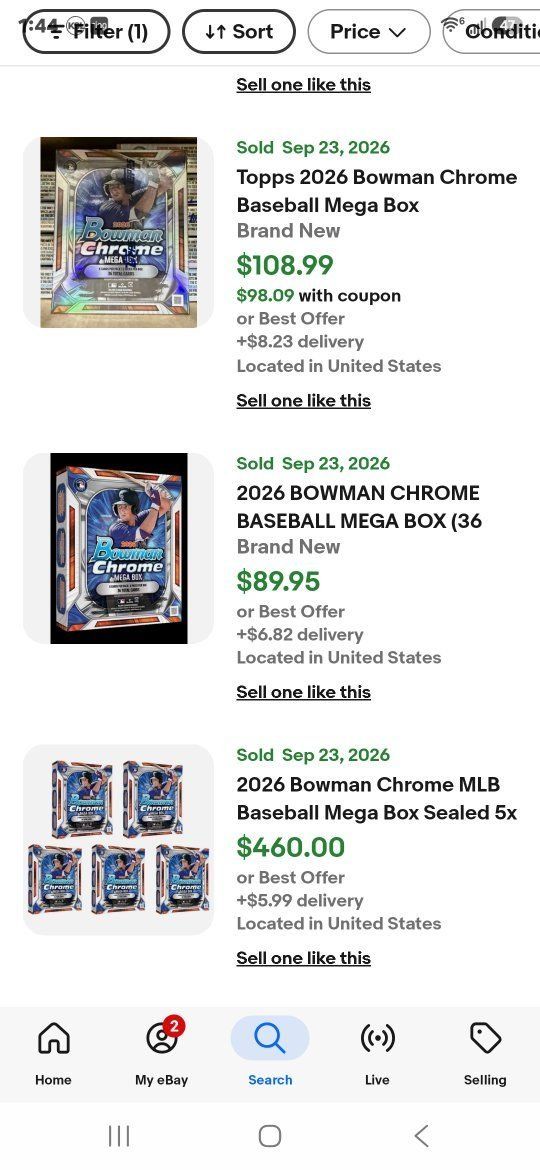Tap Sell one like this under $108.99 item
Viewport: 540px width, 1170px height.
point(304,401)
